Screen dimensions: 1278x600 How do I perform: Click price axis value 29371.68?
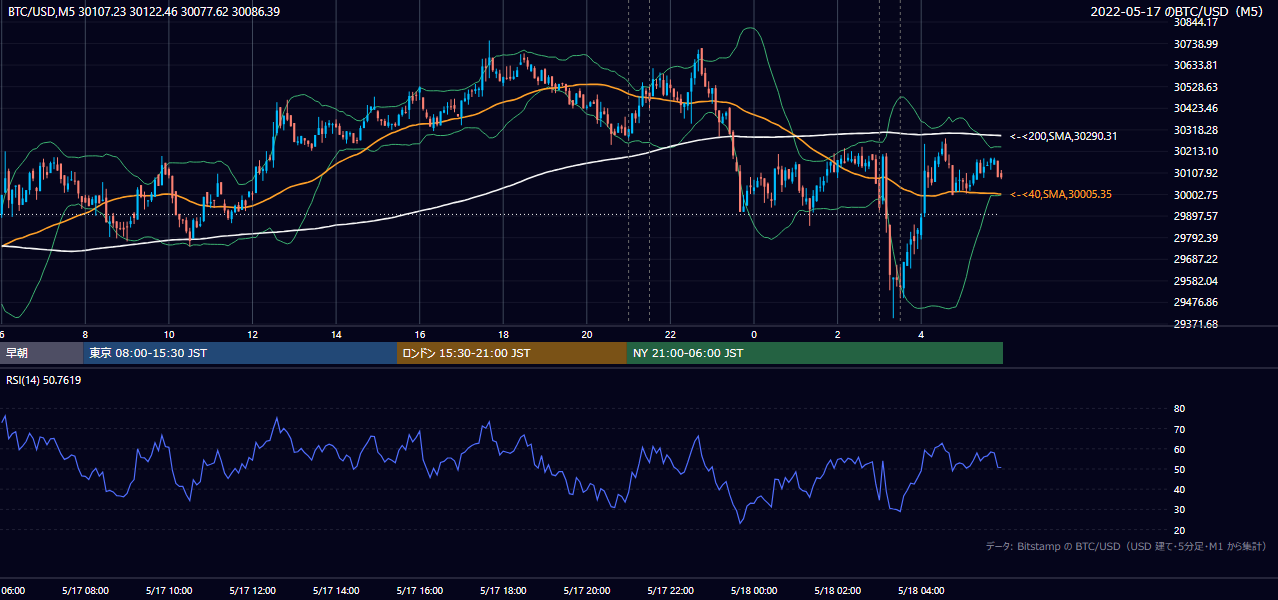point(1196,324)
